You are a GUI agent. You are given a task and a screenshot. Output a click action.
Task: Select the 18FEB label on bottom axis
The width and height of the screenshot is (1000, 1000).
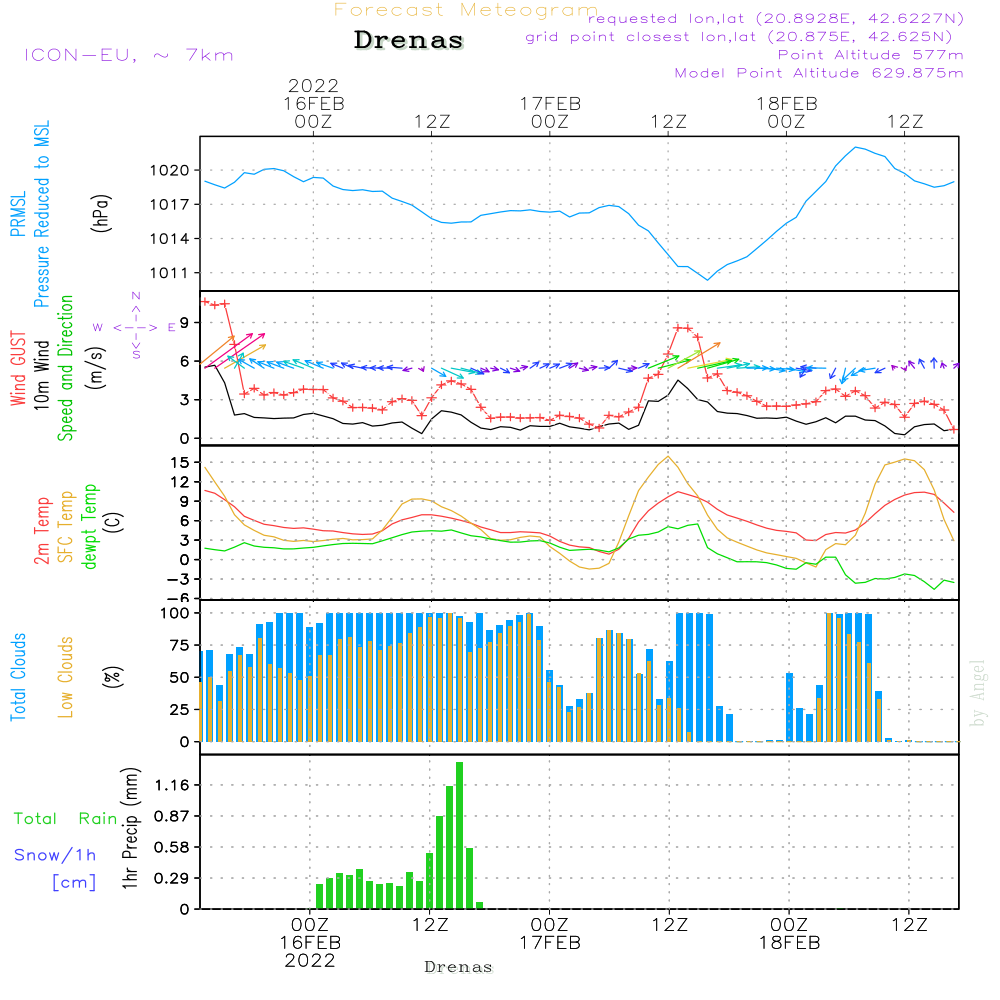[789, 943]
